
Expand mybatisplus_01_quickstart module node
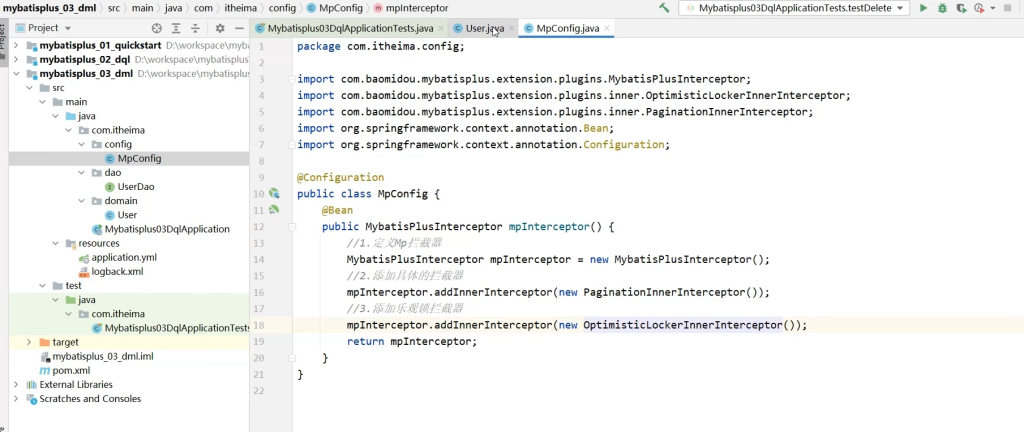[16, 46]
